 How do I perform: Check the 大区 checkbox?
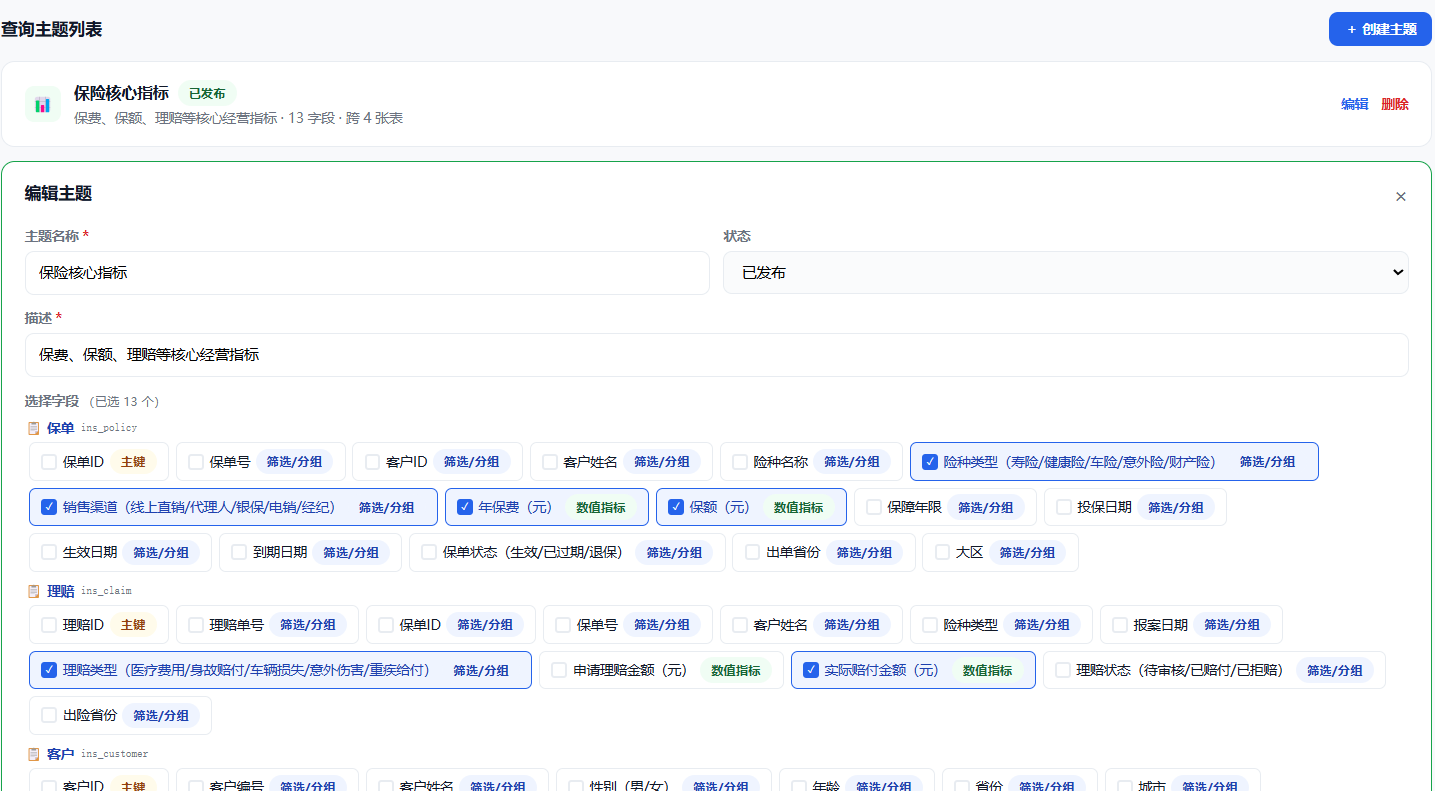942,552
